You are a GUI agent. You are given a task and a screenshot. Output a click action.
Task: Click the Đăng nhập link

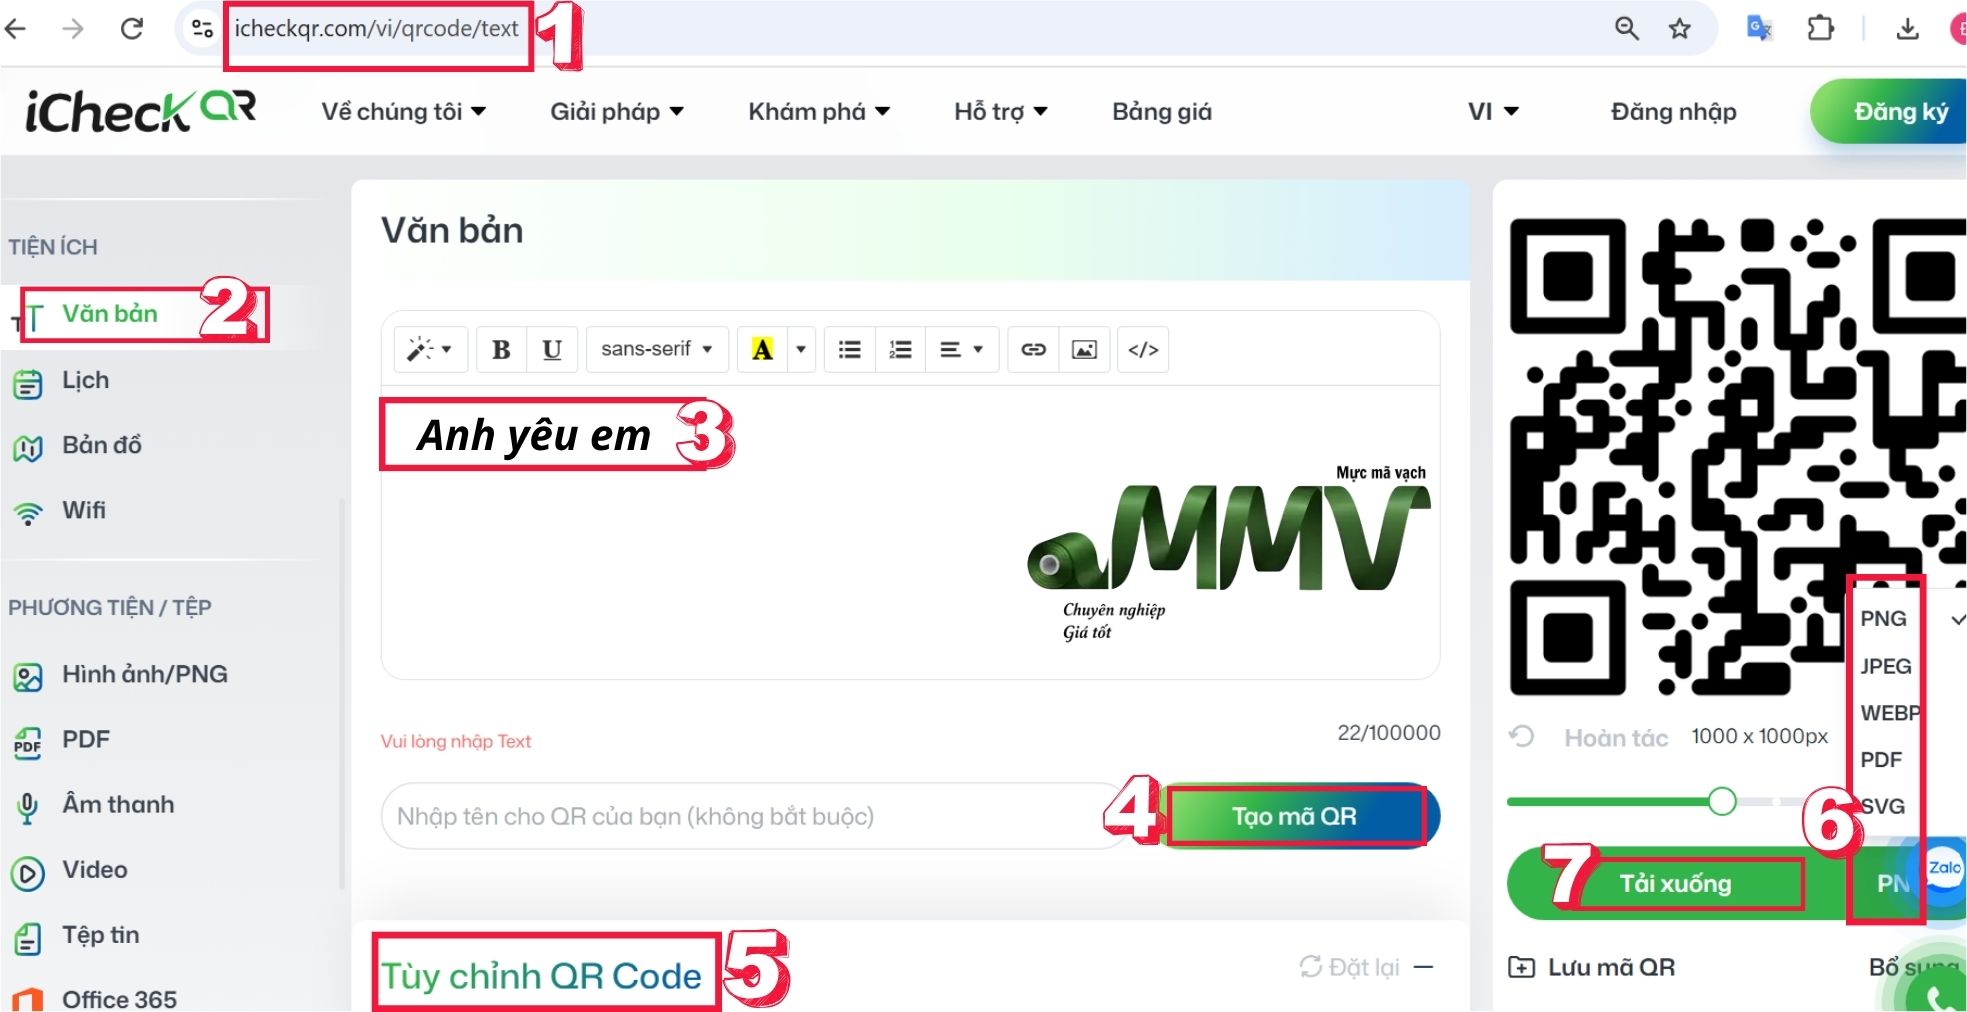[x=1673, y=111]
